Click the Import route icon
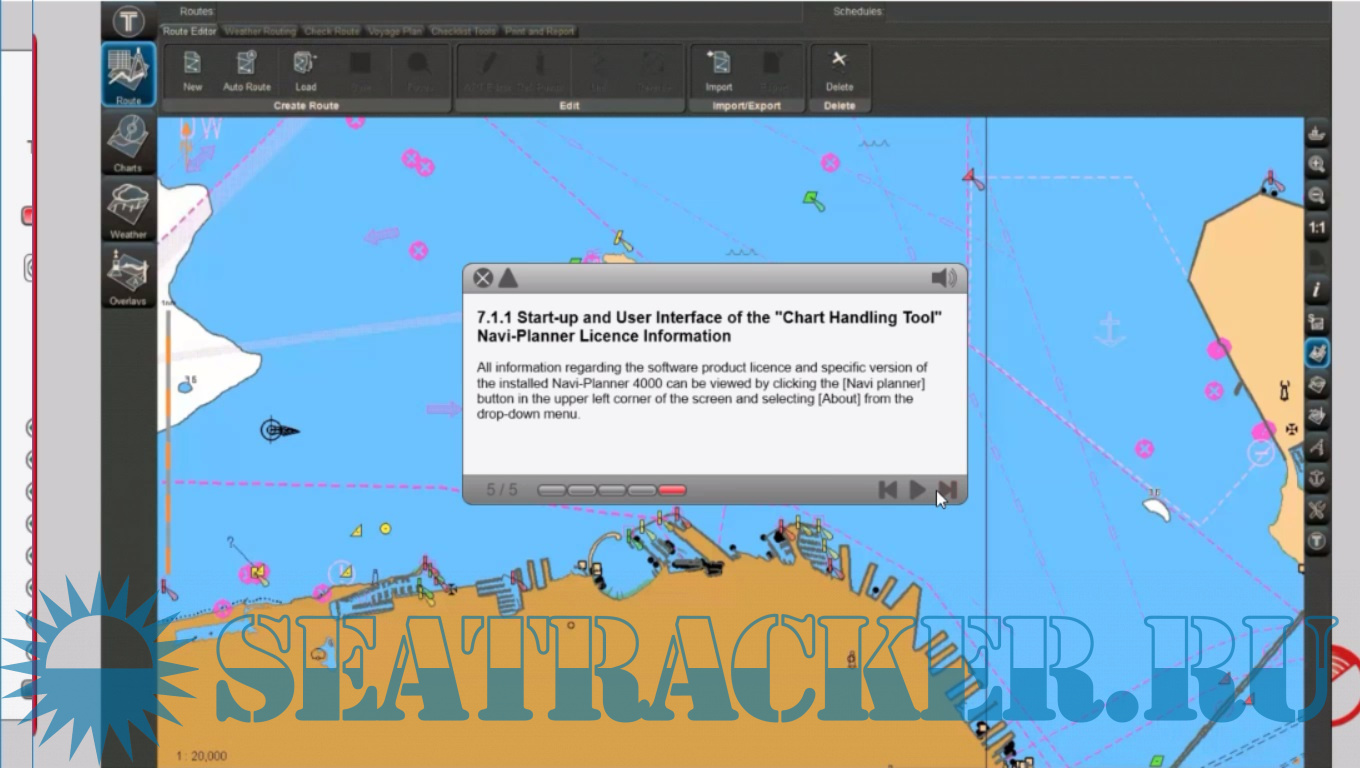 pos(718,69)
